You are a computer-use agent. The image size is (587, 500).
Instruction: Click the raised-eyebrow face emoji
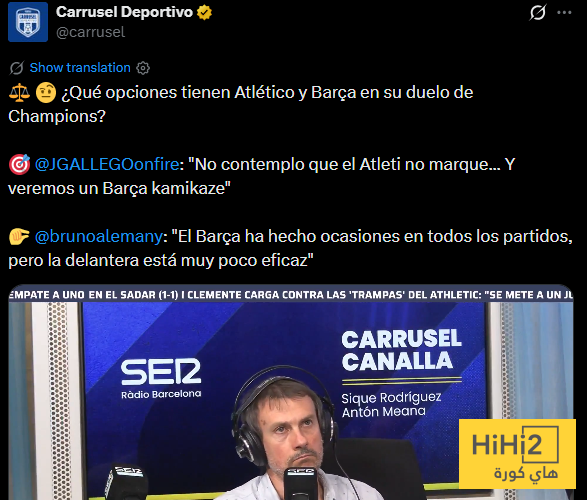pyautogui.click(x=46, y=92)
